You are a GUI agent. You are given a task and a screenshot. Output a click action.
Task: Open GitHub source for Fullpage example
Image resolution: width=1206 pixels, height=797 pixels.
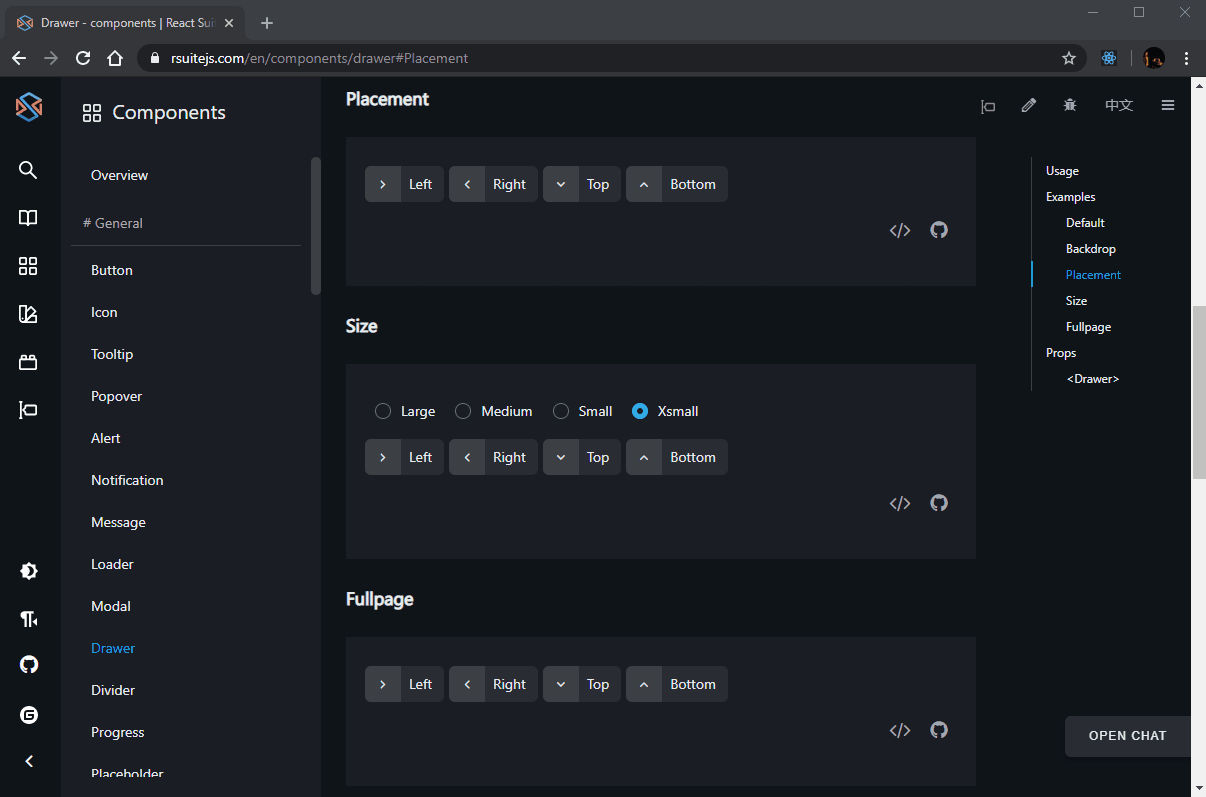[939, 730]
